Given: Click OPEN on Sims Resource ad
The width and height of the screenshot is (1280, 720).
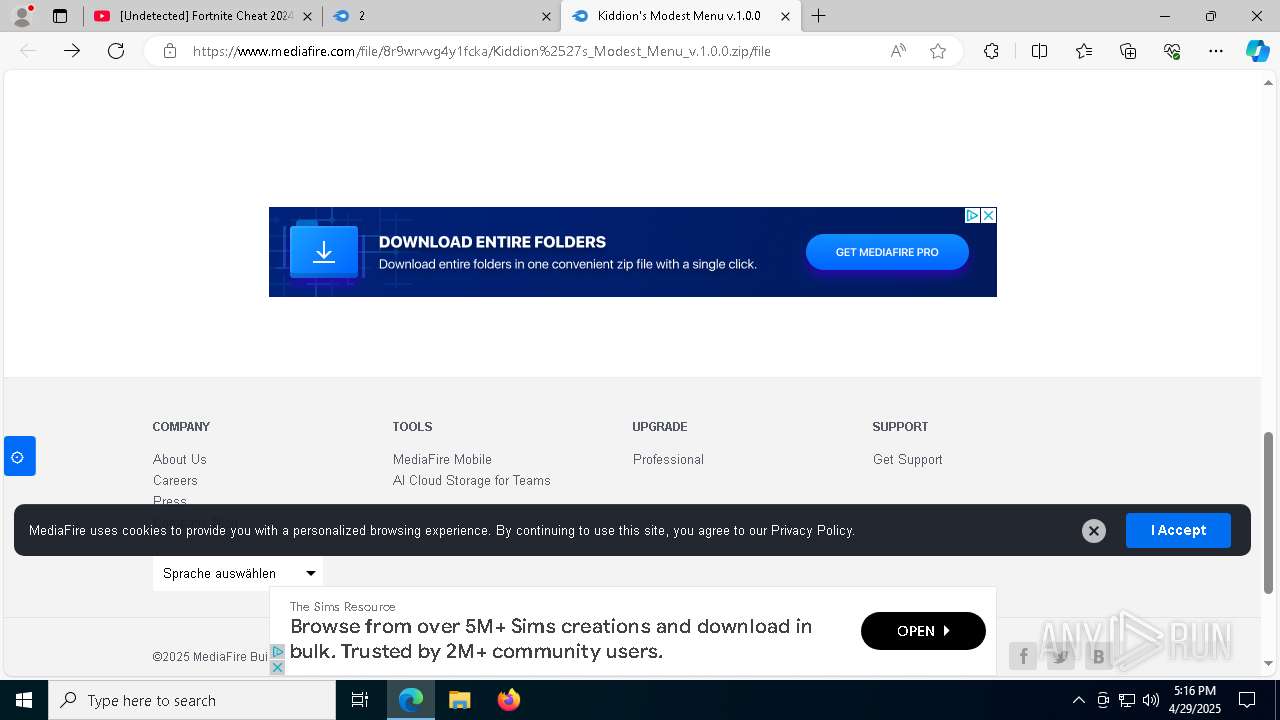Looking at the screenshot, I should 923,631.
